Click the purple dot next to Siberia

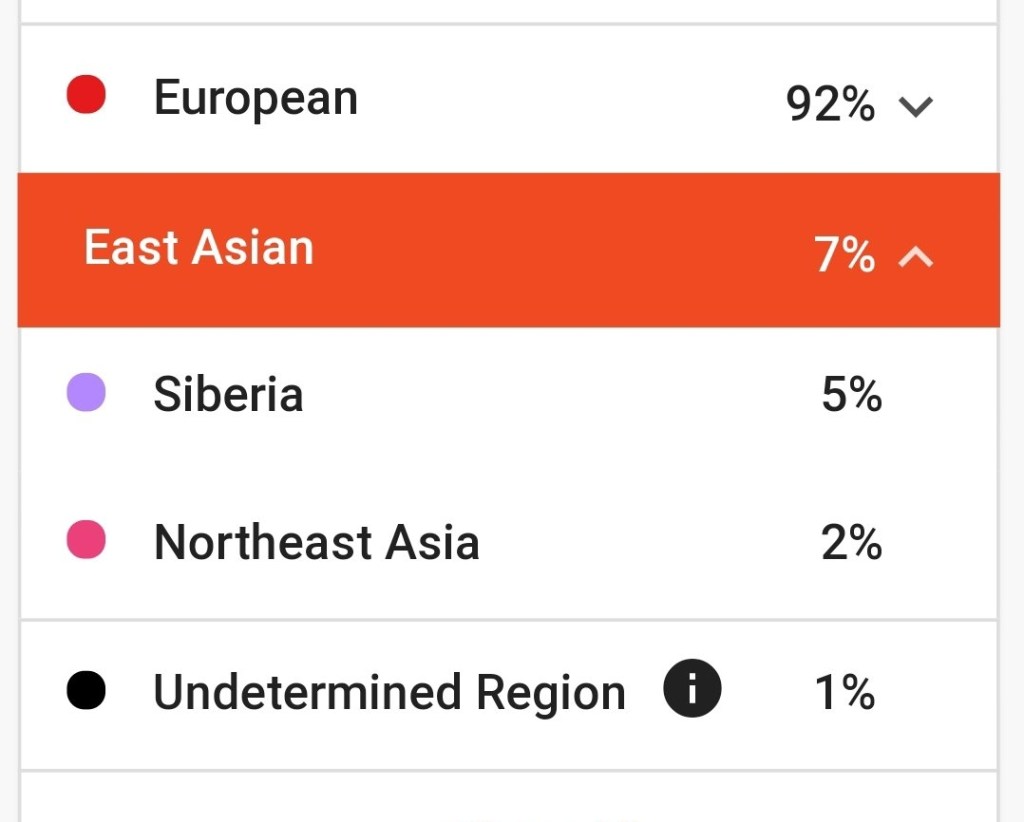pos(86,392)
